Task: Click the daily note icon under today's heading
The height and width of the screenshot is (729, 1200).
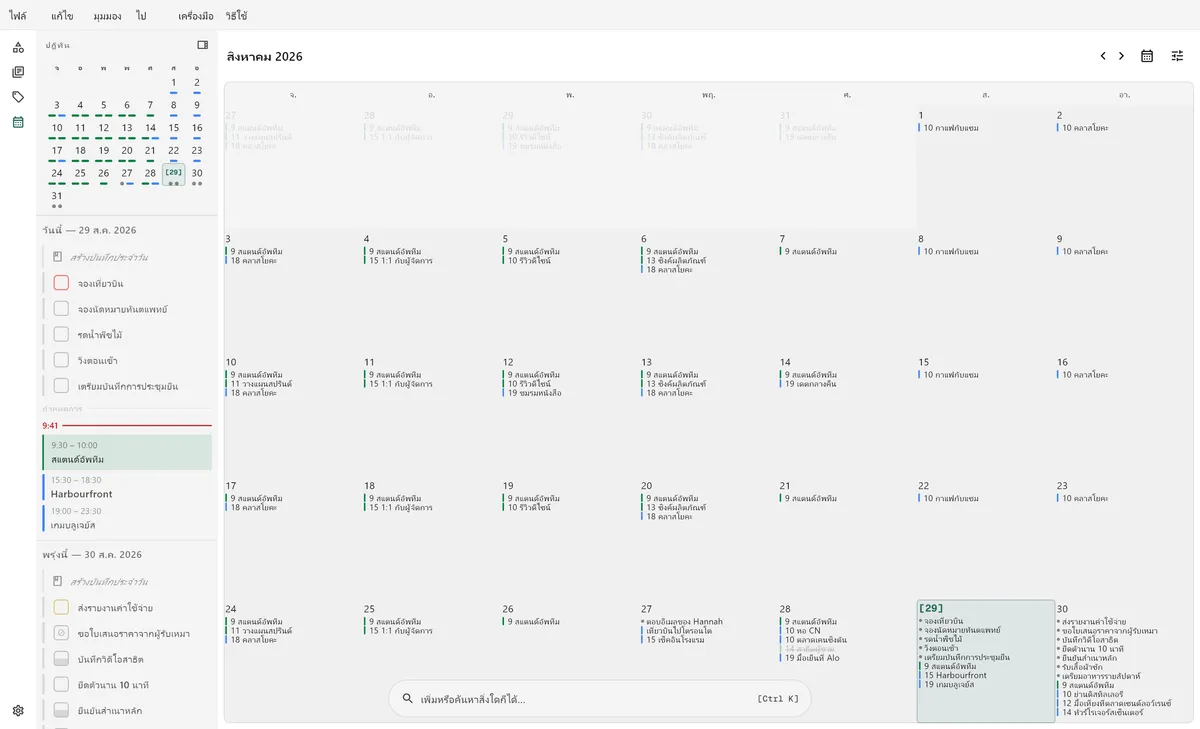Action: 58,257
